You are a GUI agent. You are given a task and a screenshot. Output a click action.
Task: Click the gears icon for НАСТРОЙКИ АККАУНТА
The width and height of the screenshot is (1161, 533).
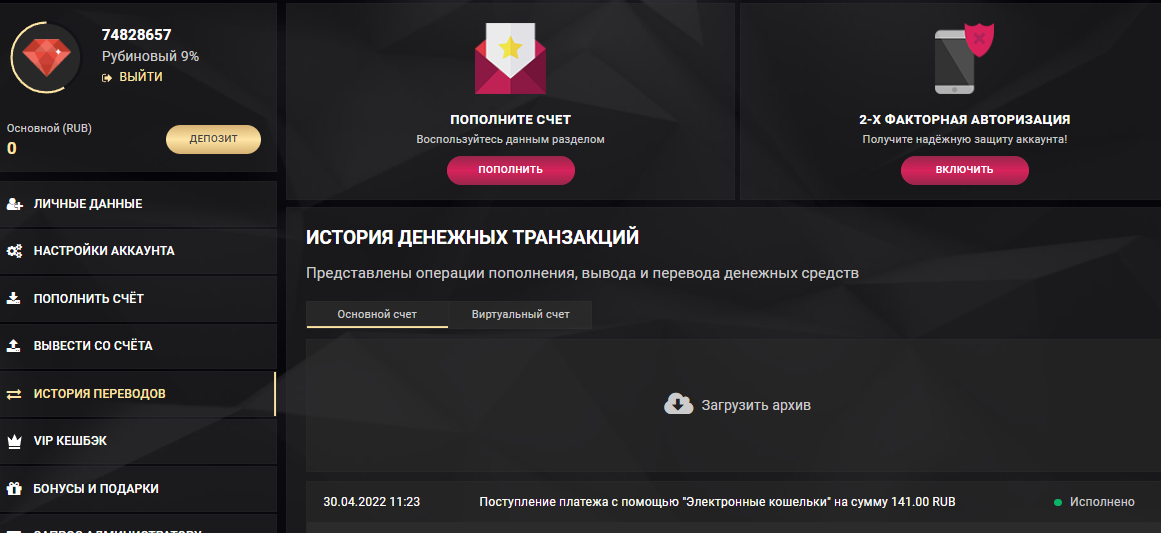pyautogui.click(x=14, y=251)
